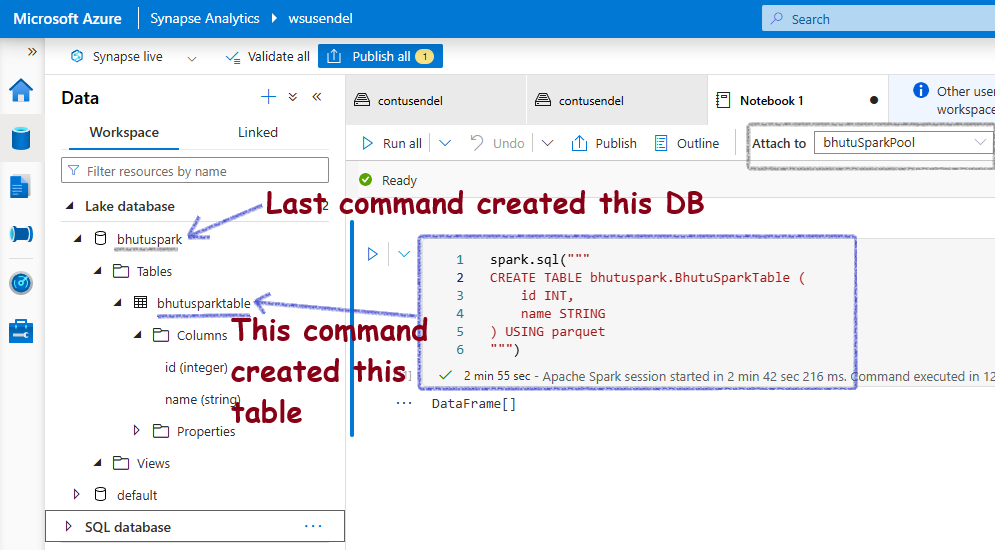Screen dimensions: 995x550
Task: Expand the Properties folder
Action: [136, 430]
